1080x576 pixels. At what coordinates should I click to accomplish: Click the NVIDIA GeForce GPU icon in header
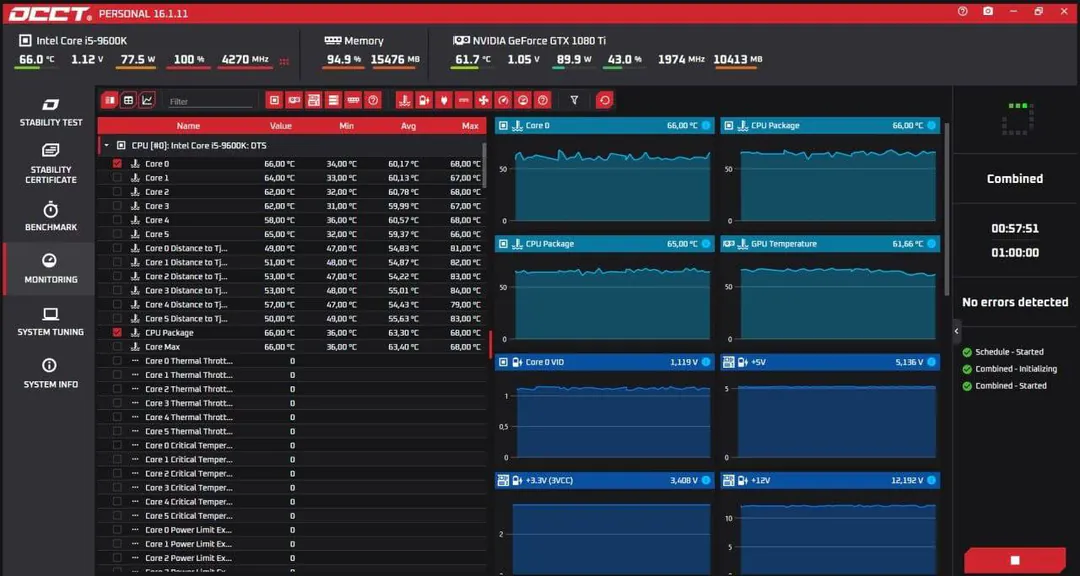point(461,41)
